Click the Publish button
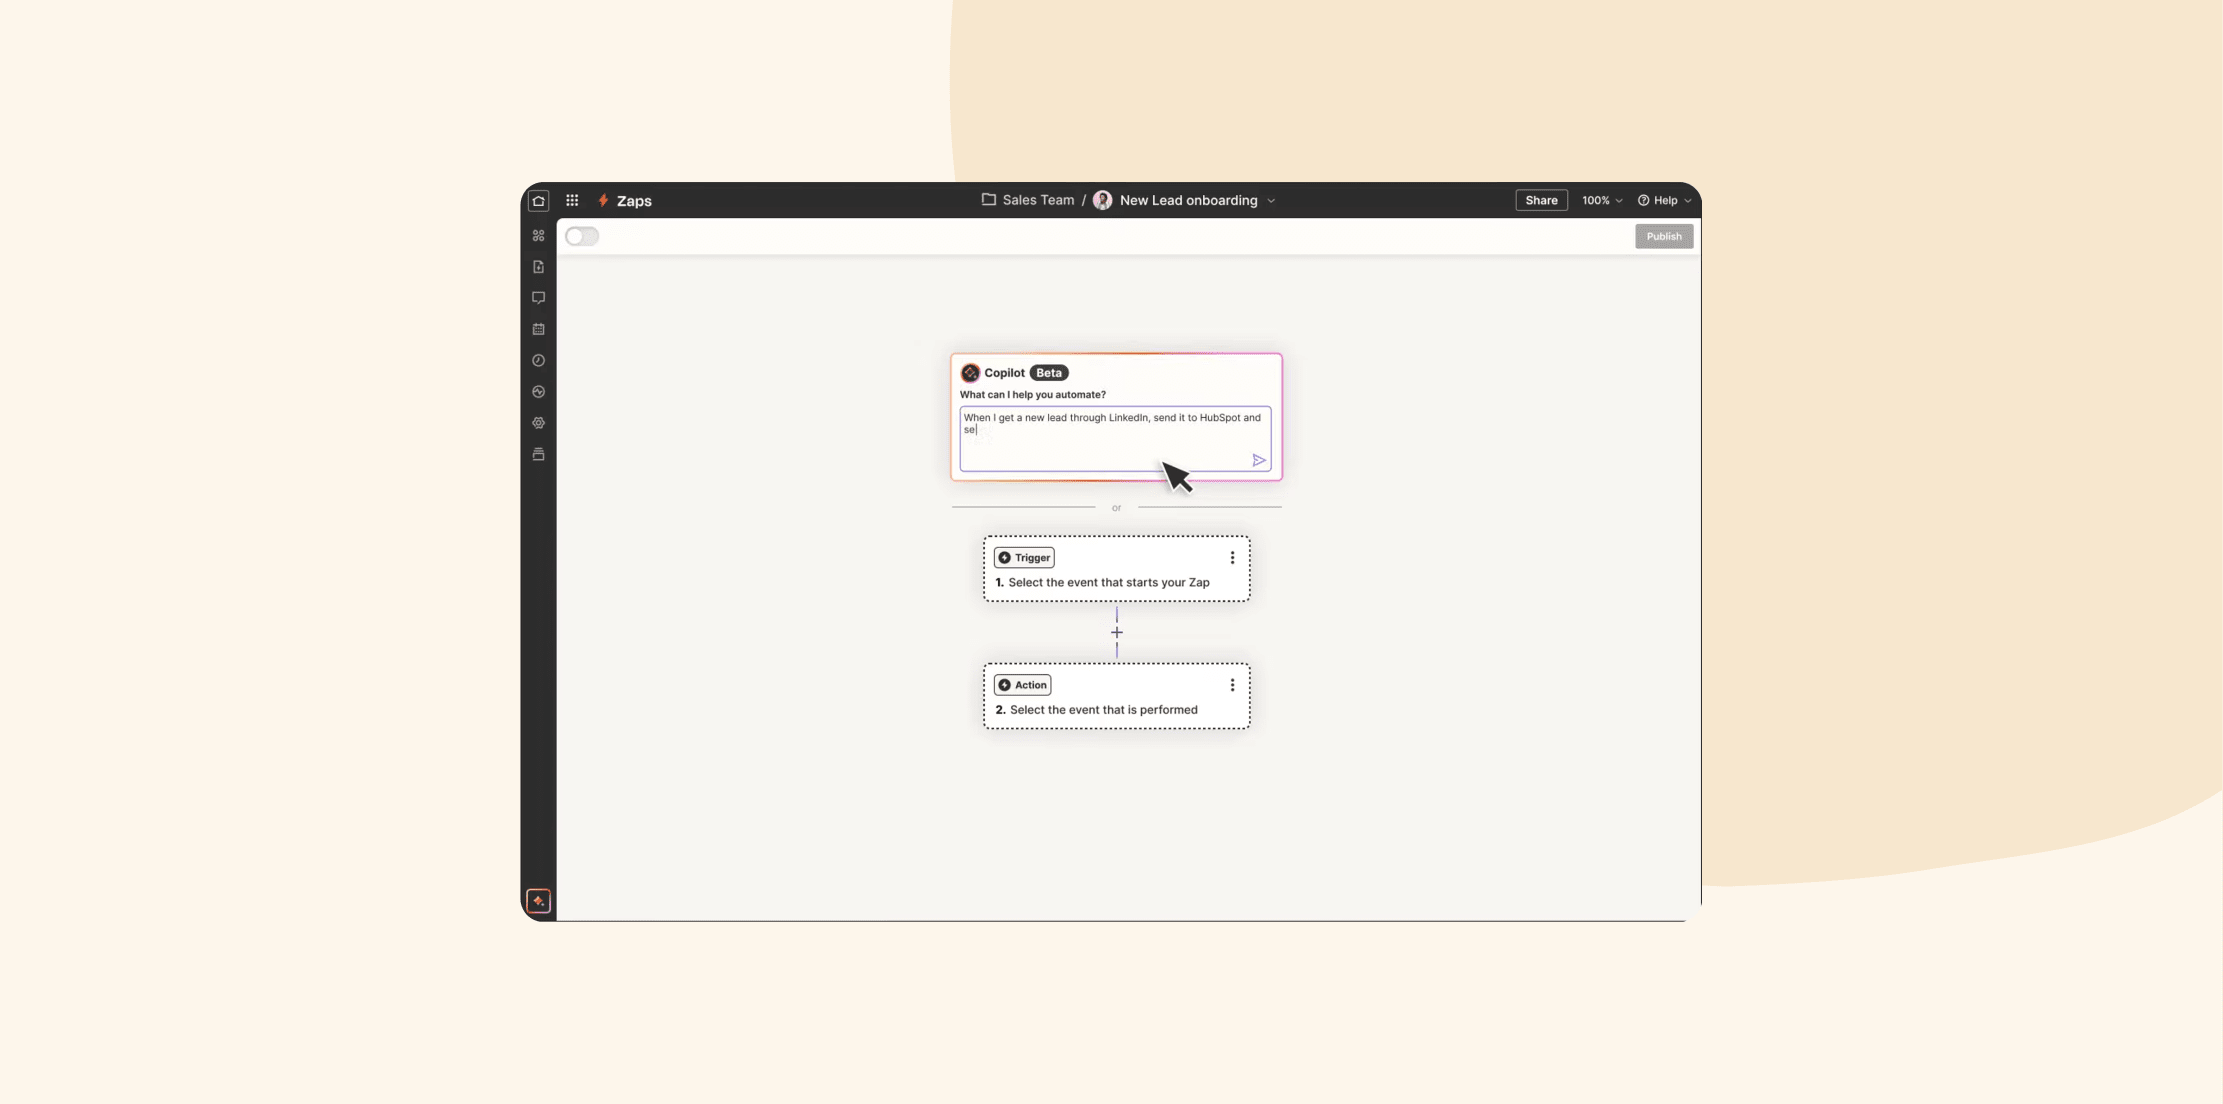The height and width of the screenshot is (1104, 2223). pyautogui.click(x=1664, y=236)
